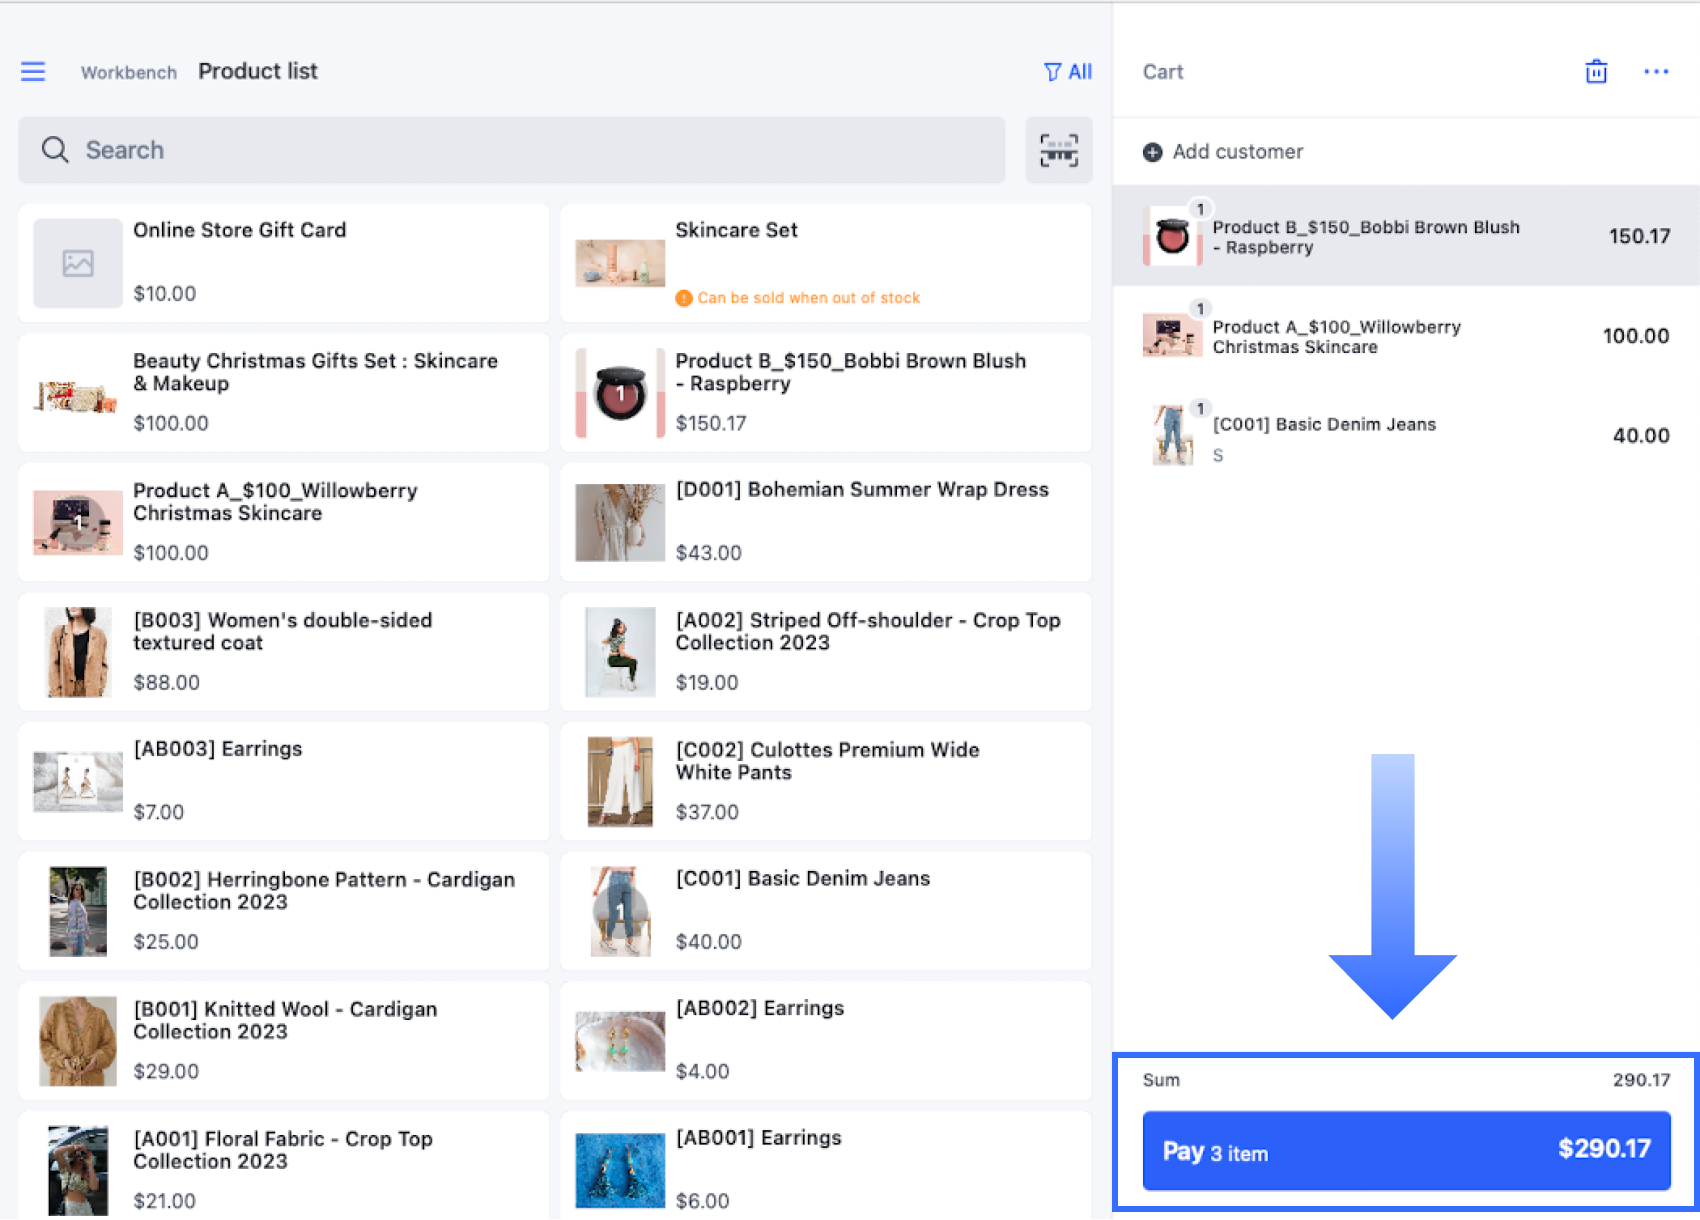The width and height of the screenshot is (1700, 1220).
Task: Add Online Store Gift Card to cart
Action: [283, 262]
